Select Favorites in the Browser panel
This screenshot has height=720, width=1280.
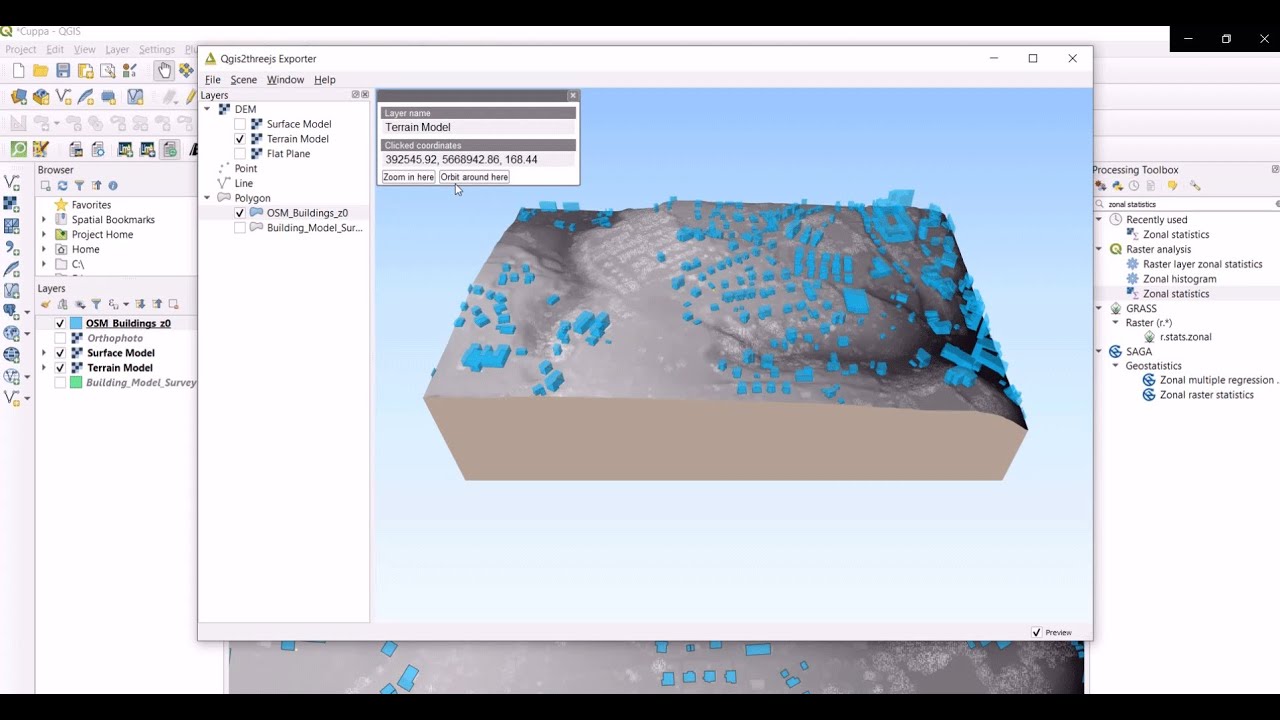(91, 205)
